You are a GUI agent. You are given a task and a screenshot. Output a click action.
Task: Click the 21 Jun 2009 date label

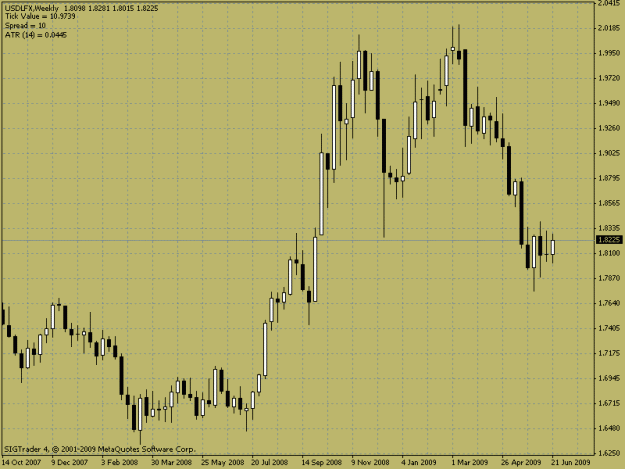(x=570, y=463)
